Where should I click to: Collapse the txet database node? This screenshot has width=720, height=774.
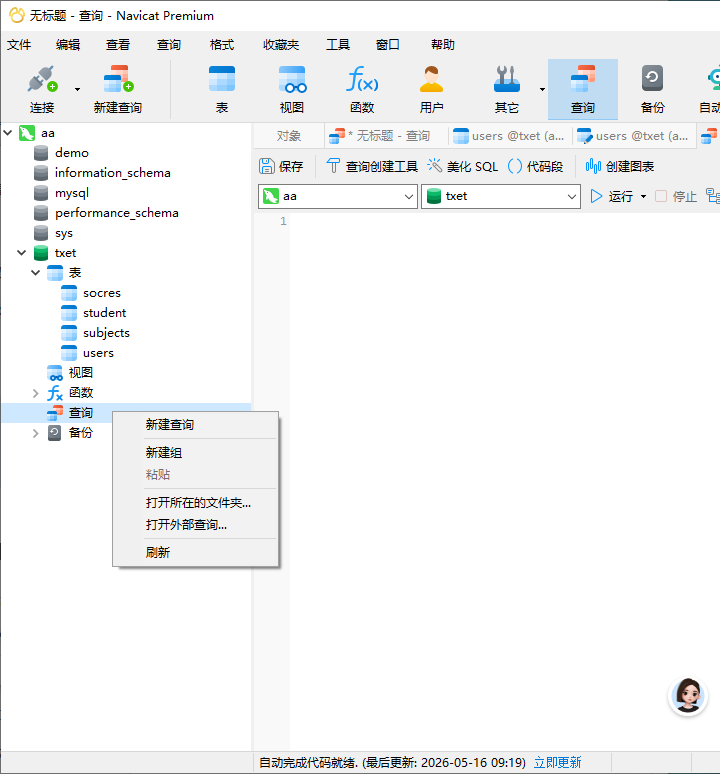pos(22,253)
